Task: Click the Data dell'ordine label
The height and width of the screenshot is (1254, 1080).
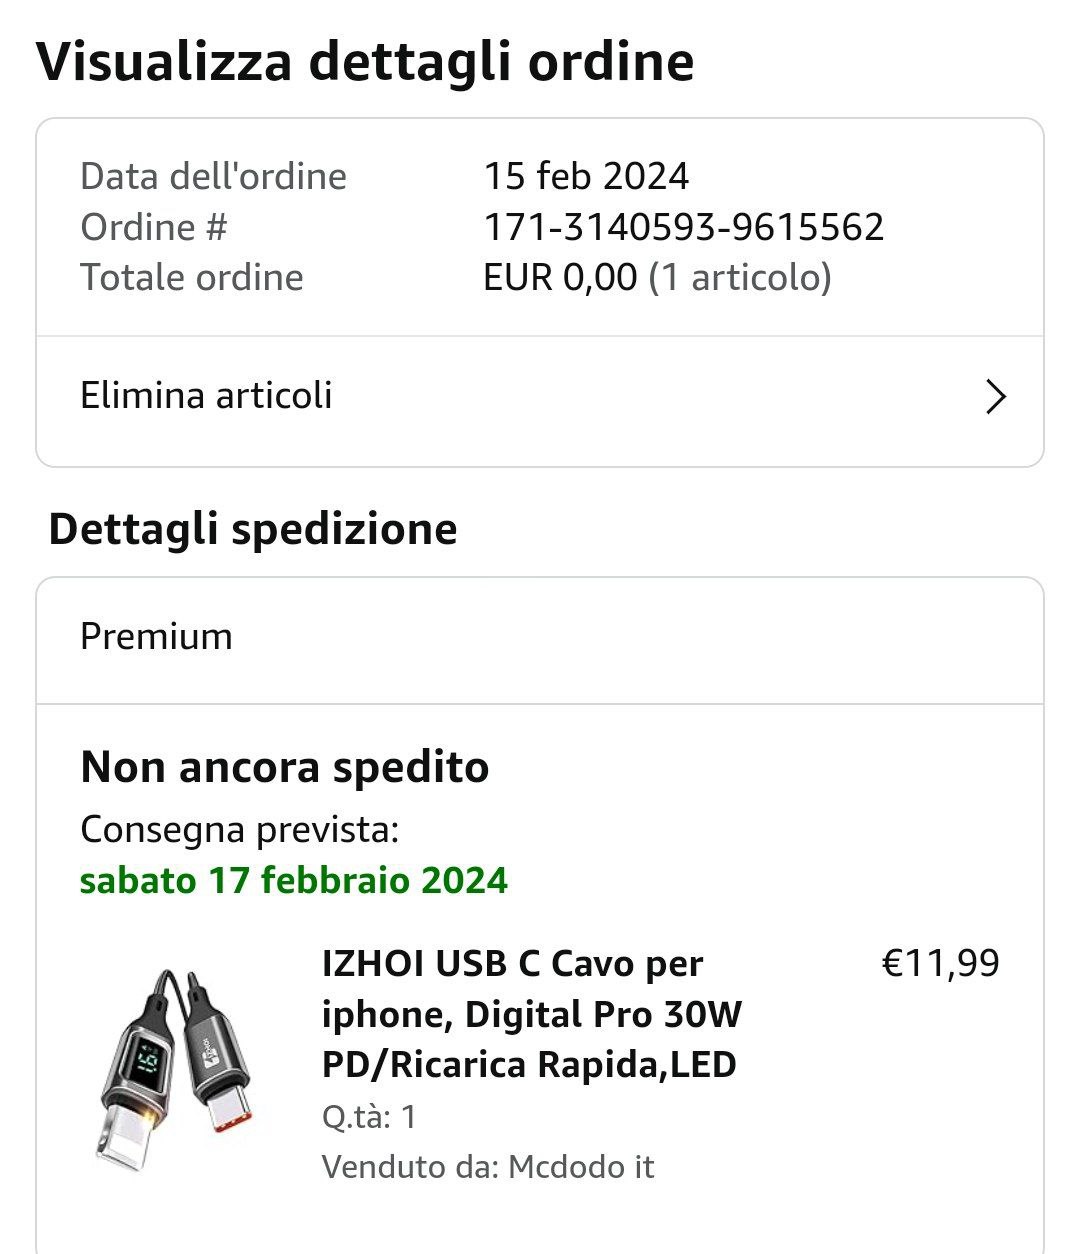Action: coord(213,176)
